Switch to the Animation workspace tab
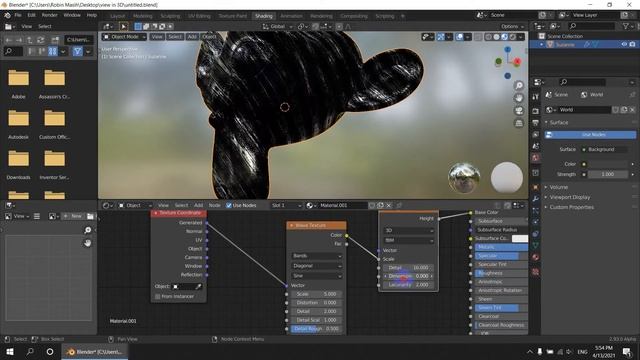The height and width of the screenshot is (360, 640). pos(291,16)
